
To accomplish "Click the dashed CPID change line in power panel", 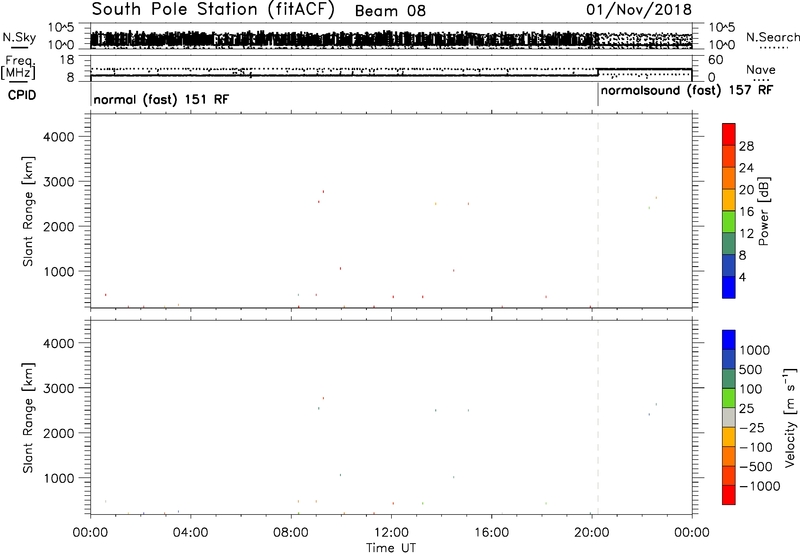I will pos(597,211).
